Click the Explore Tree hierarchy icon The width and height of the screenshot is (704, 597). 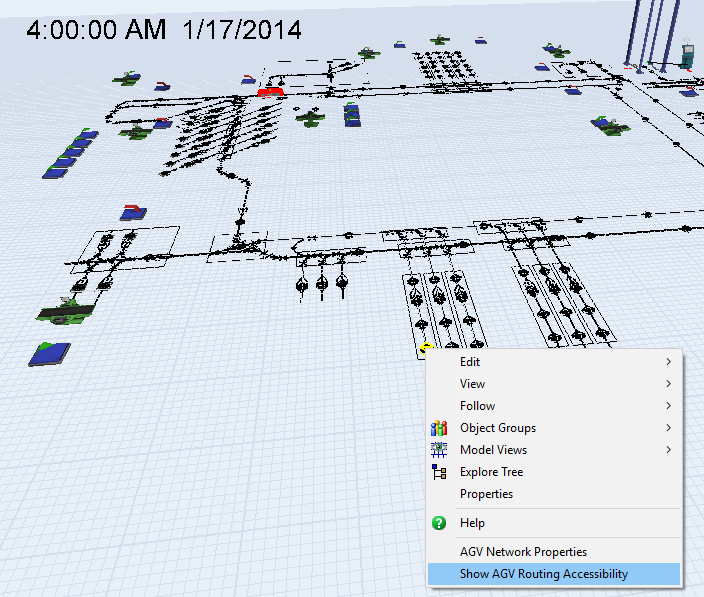click(438, 472)
